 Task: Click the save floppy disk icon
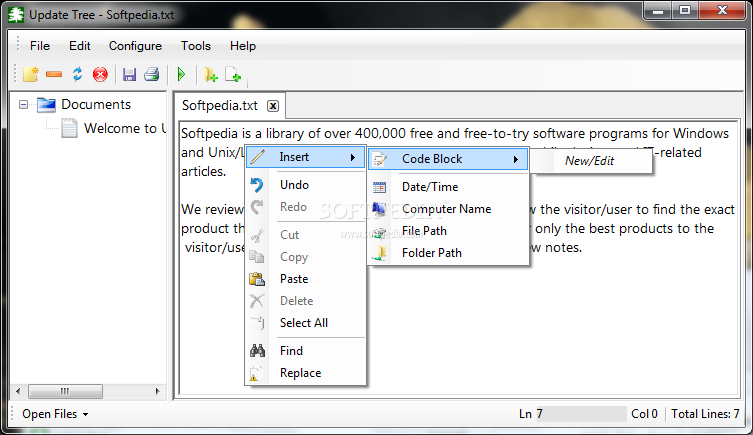pos(129,74)
